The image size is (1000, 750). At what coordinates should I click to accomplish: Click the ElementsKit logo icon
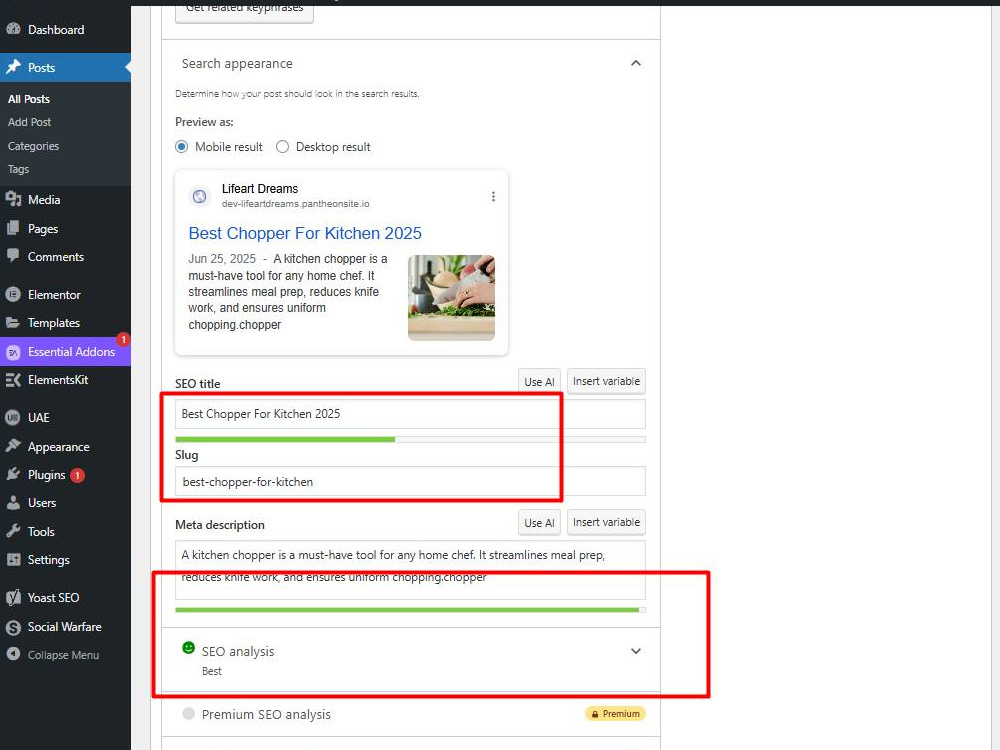tap(13, 379)
